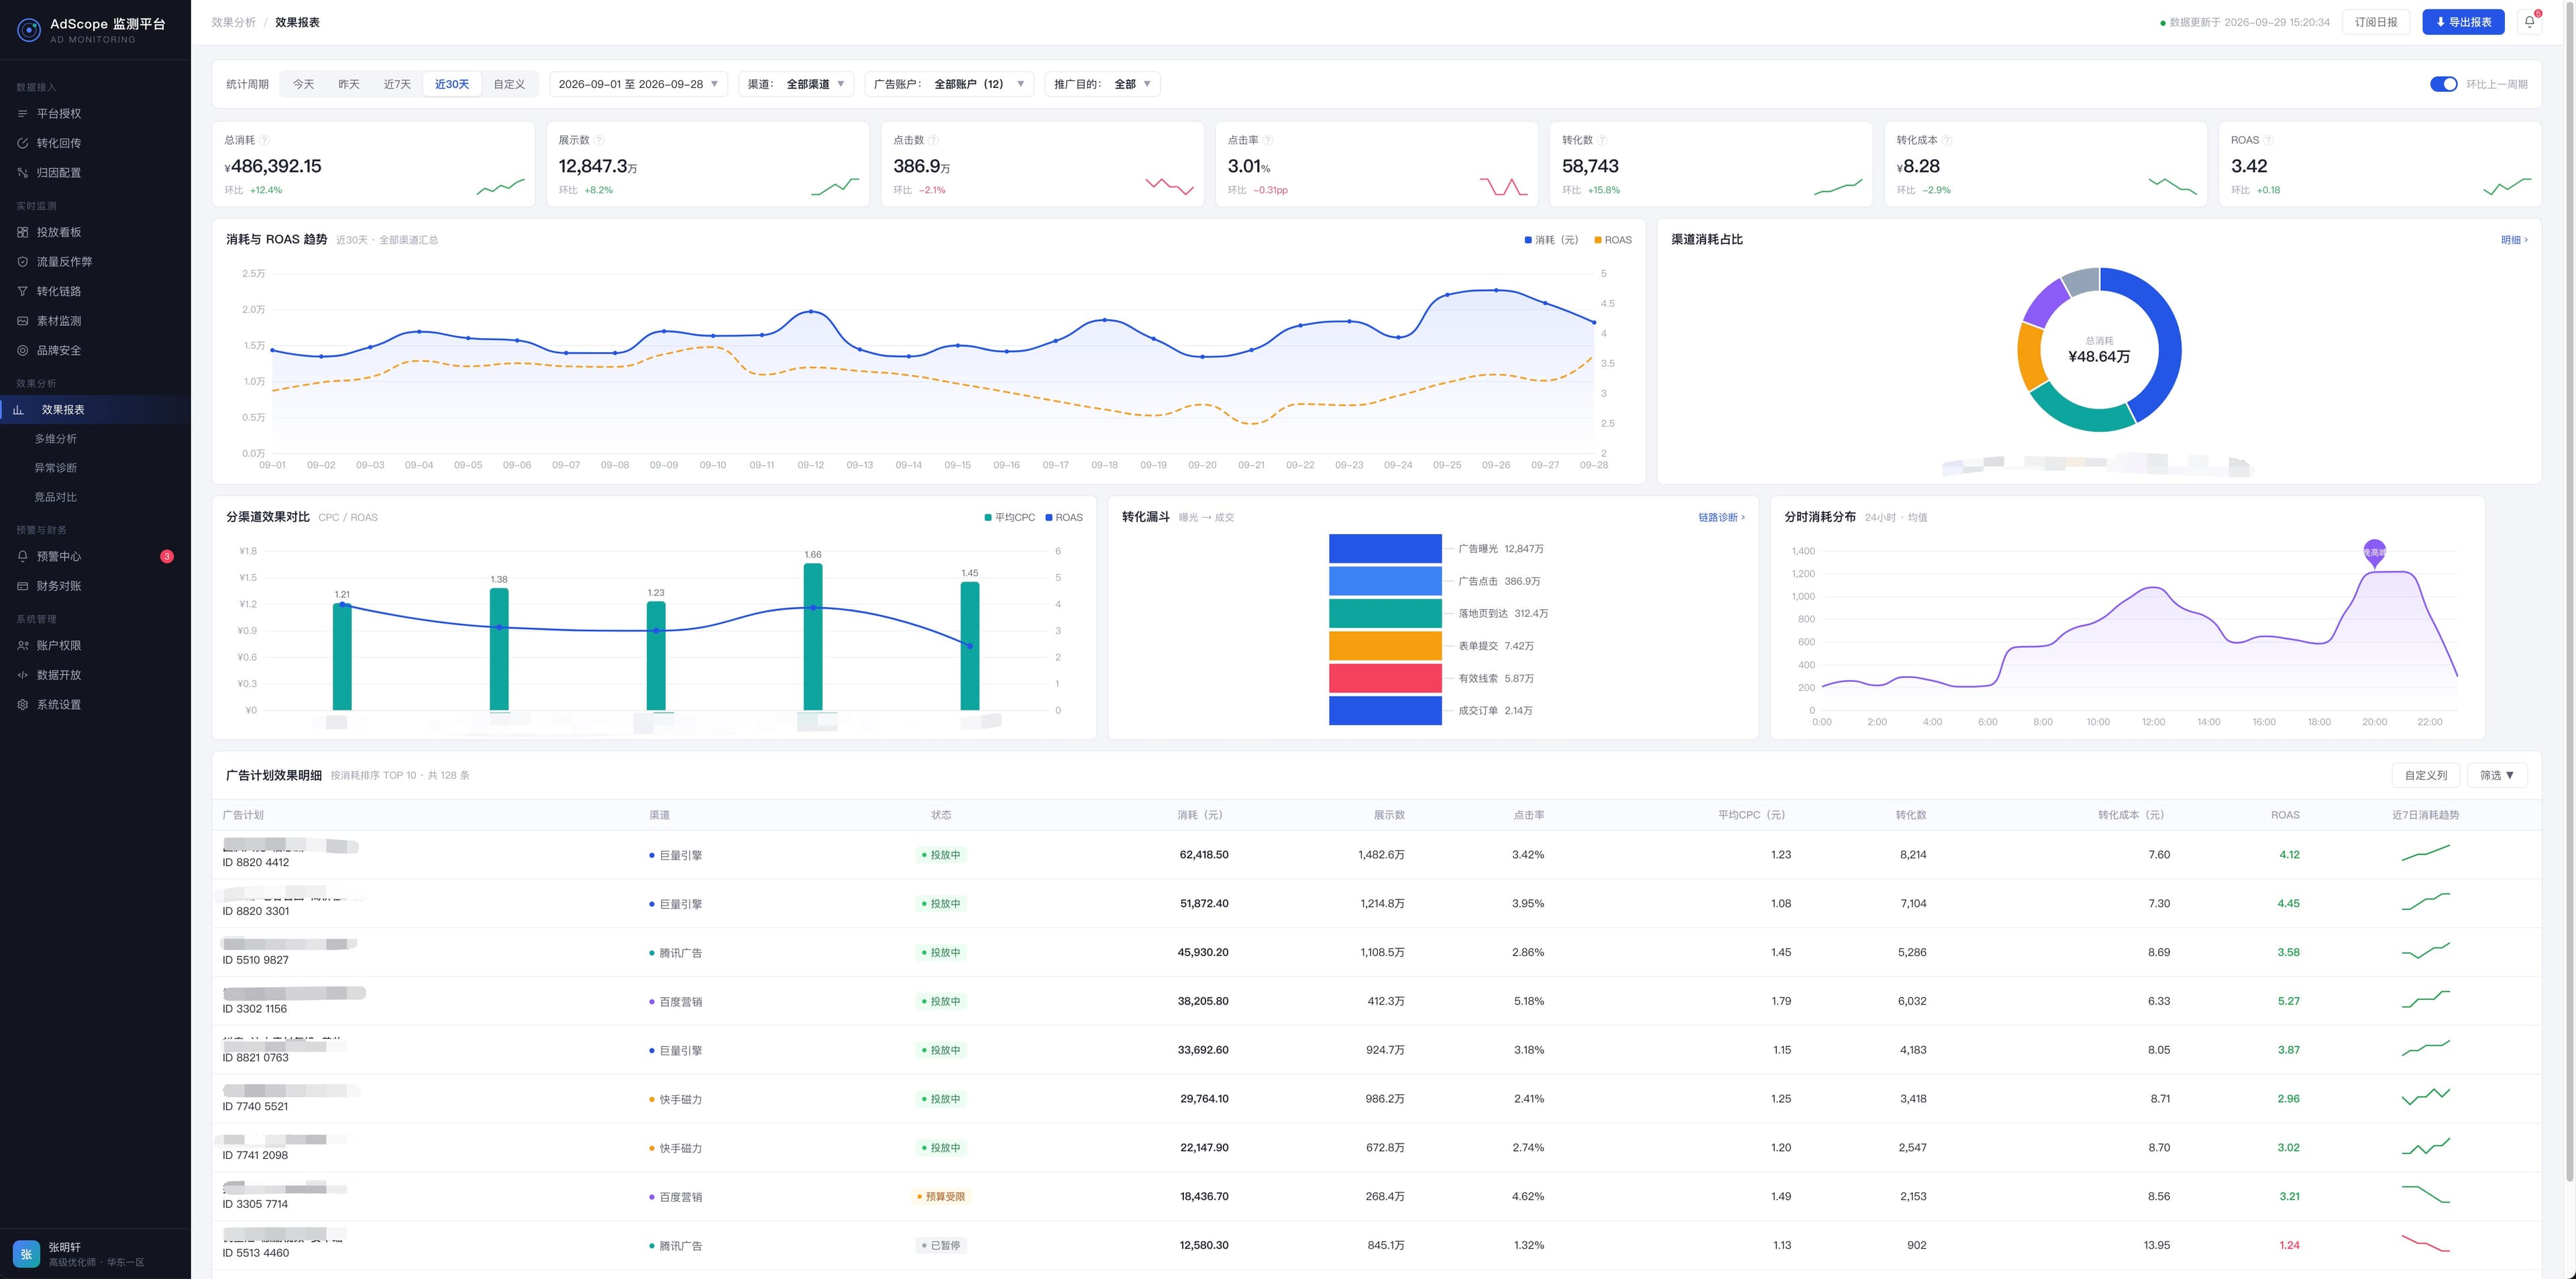2576x1279 pixels.
Task: Open the 推广目的 全部 dropdown
Action: point(1103,84)
